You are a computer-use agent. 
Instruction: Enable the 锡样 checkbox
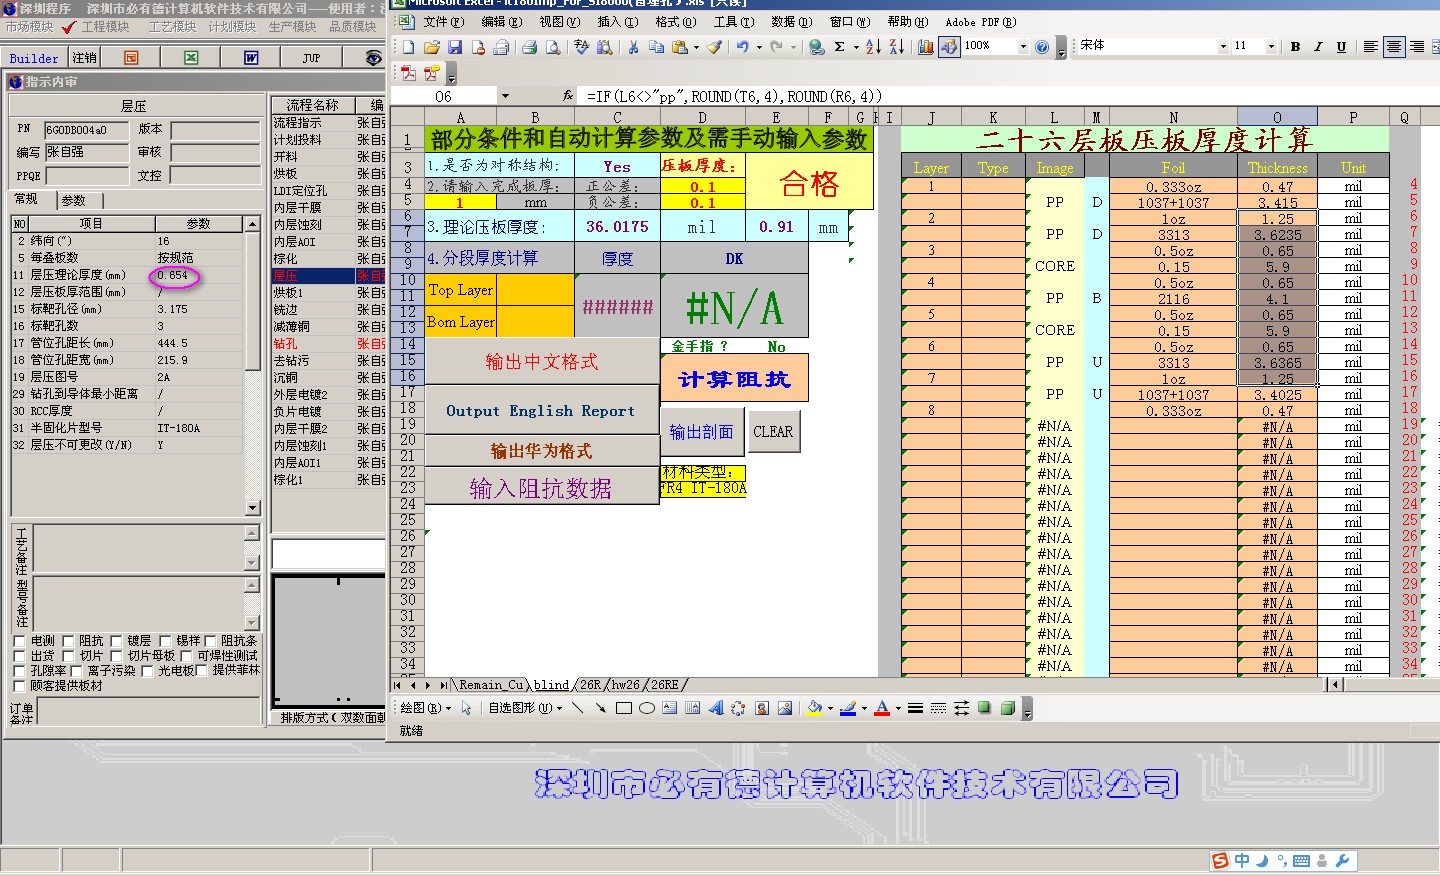(x=165, y=641)
